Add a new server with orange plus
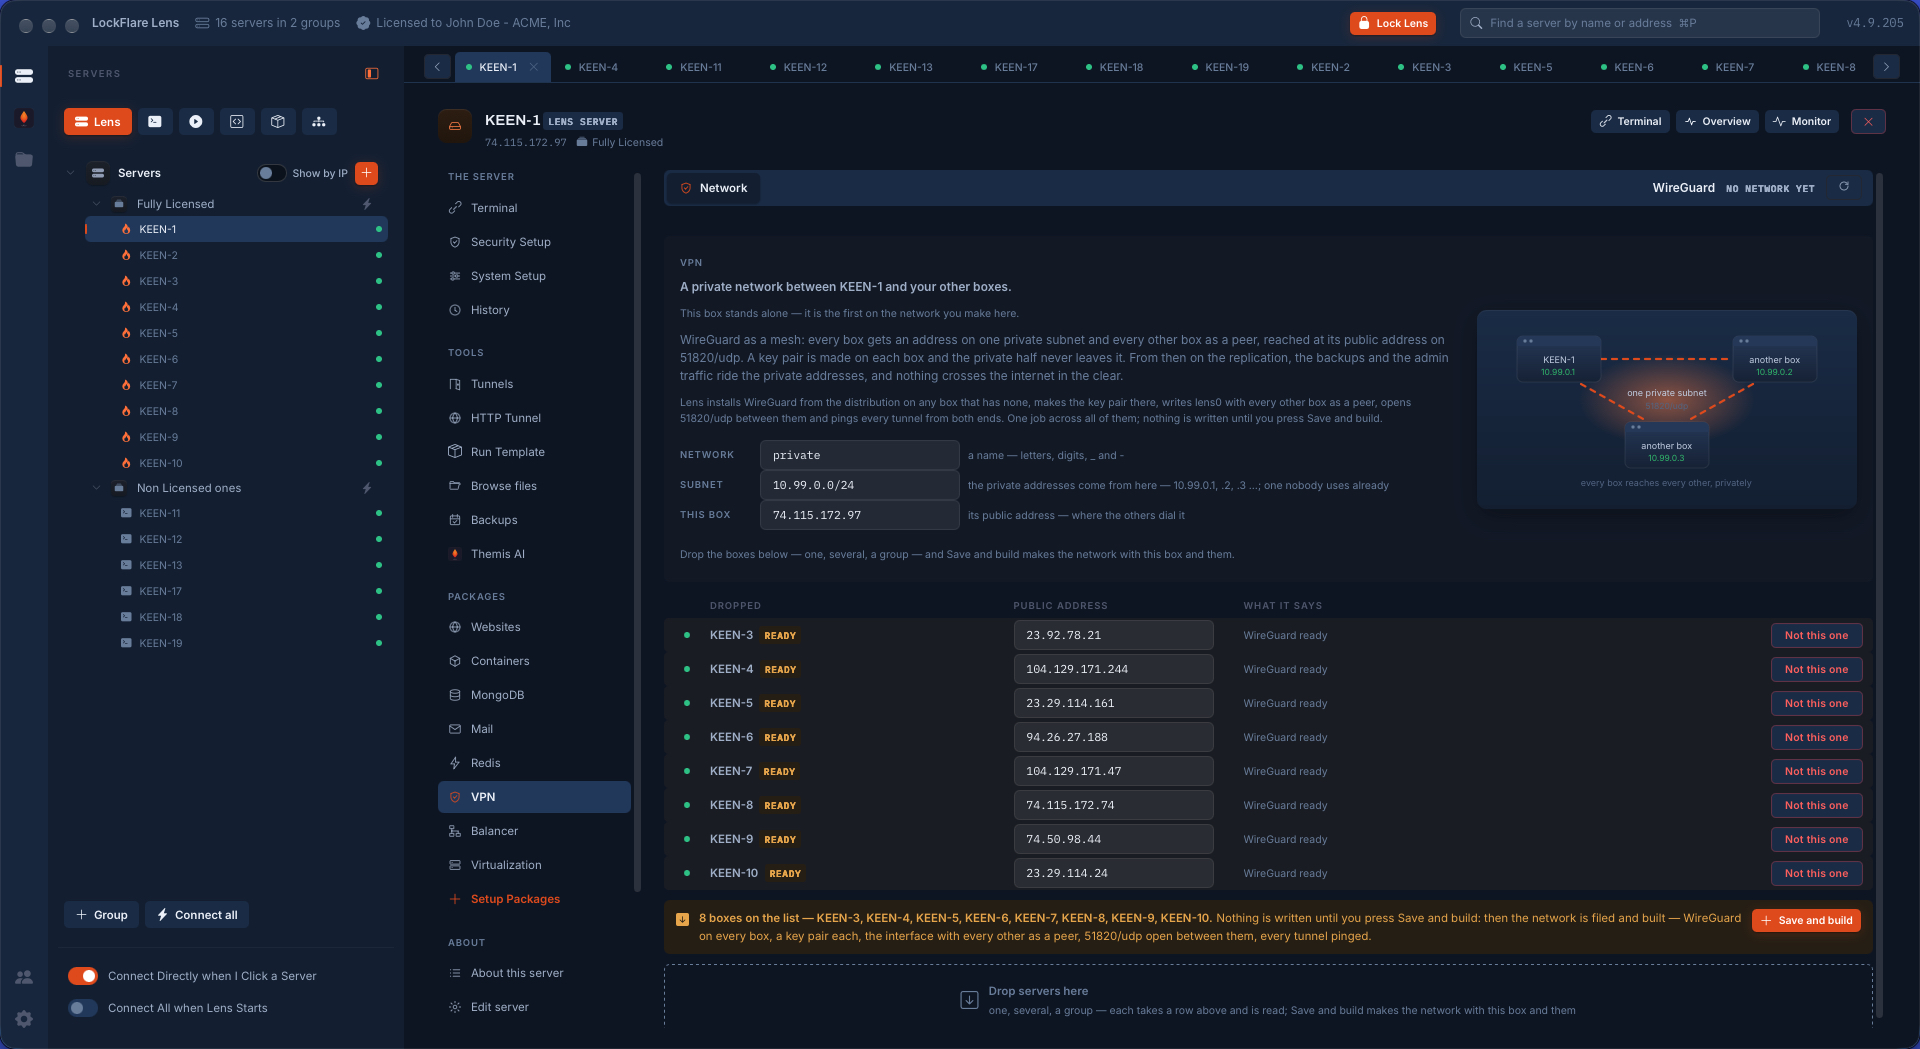The width and height of the screenshot is (1920, 1049). 367,173
